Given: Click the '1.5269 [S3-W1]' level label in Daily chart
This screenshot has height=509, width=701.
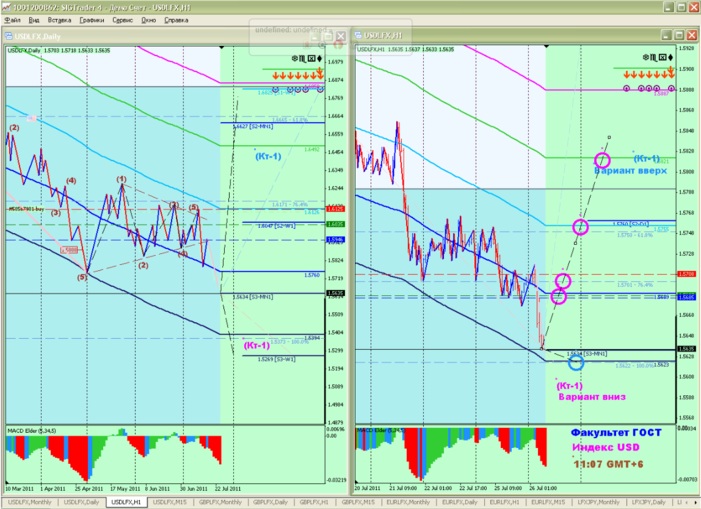Looking at the screenshot, I should tap(276, 359).
